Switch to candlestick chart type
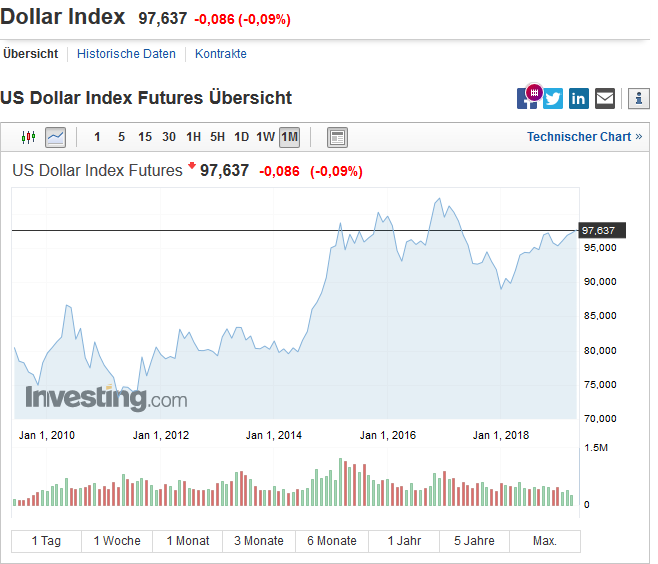The image size is (658, 564). point(28,137)
